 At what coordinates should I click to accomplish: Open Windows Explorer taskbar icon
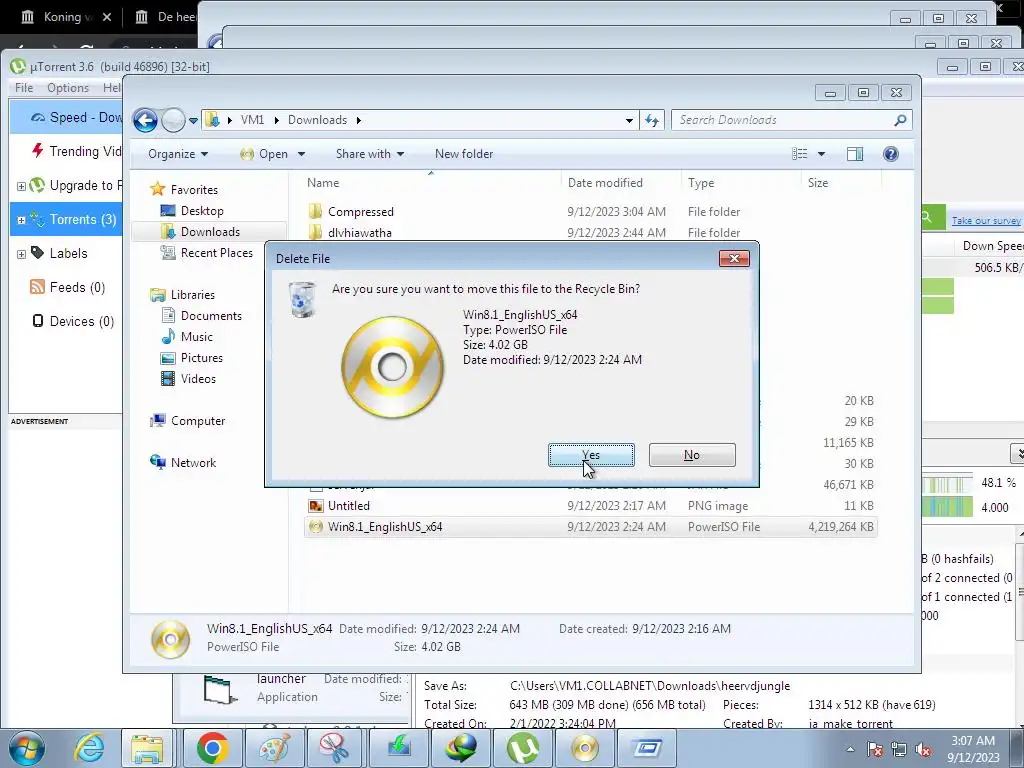click(146, 748)
